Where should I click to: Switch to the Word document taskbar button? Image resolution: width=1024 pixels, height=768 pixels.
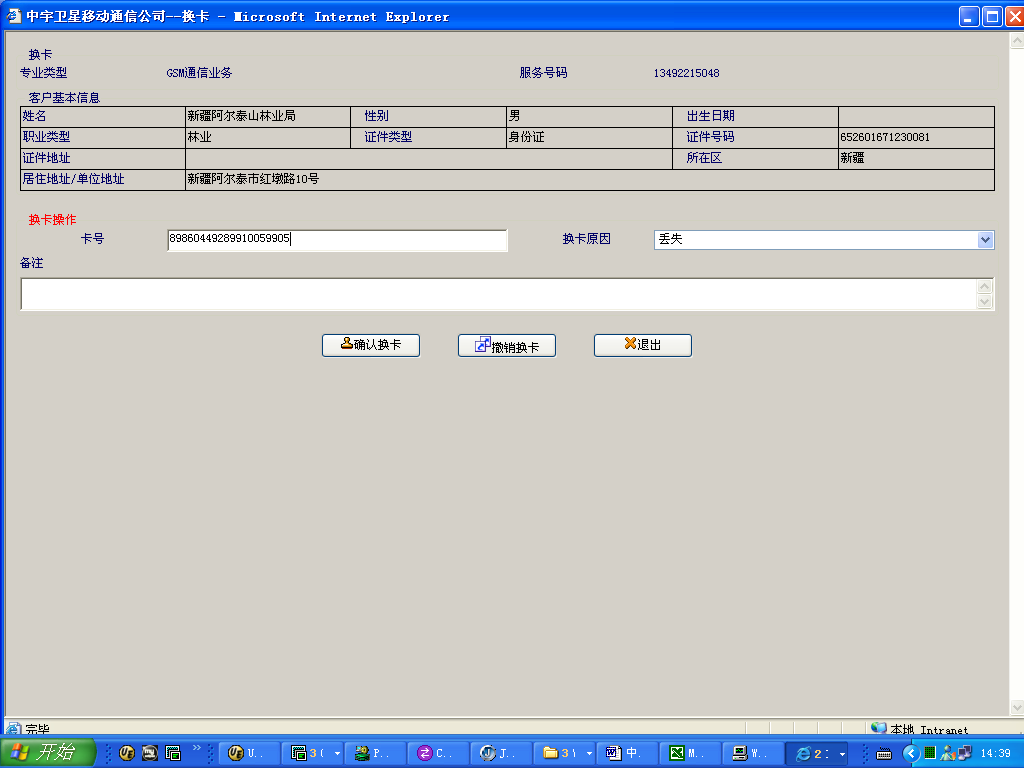click(627, 753)
